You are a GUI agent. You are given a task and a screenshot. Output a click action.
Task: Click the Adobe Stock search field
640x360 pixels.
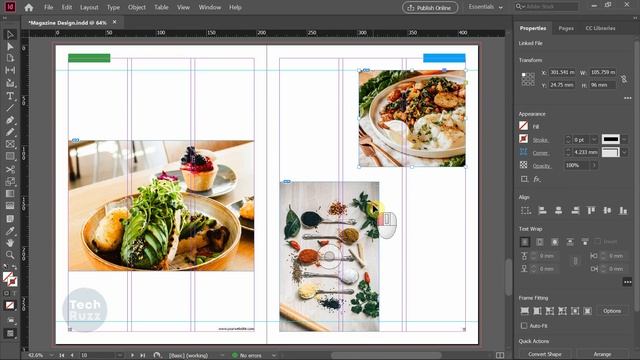coord(546,7)
